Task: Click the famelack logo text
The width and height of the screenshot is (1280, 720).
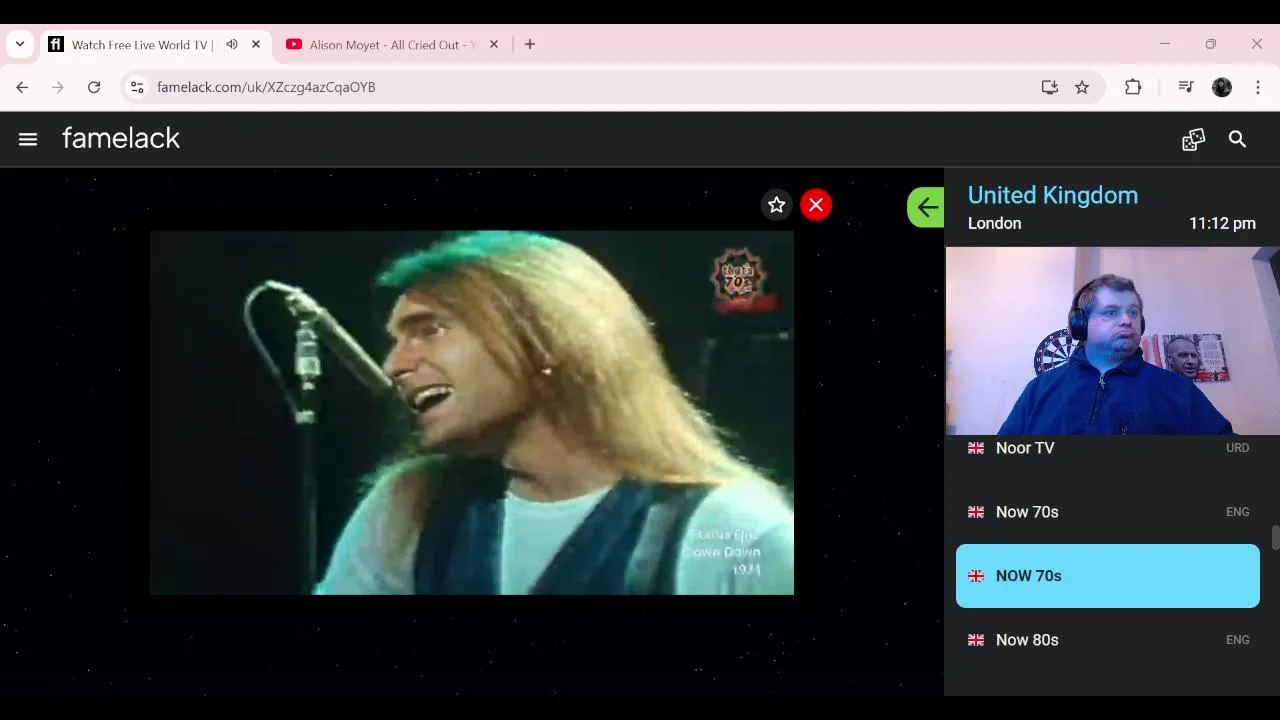Action: click(121, 138)
